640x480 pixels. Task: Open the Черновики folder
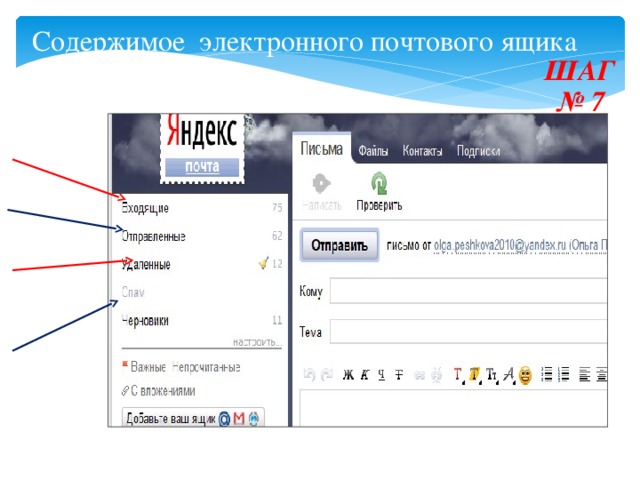click(x=145, y=320)
